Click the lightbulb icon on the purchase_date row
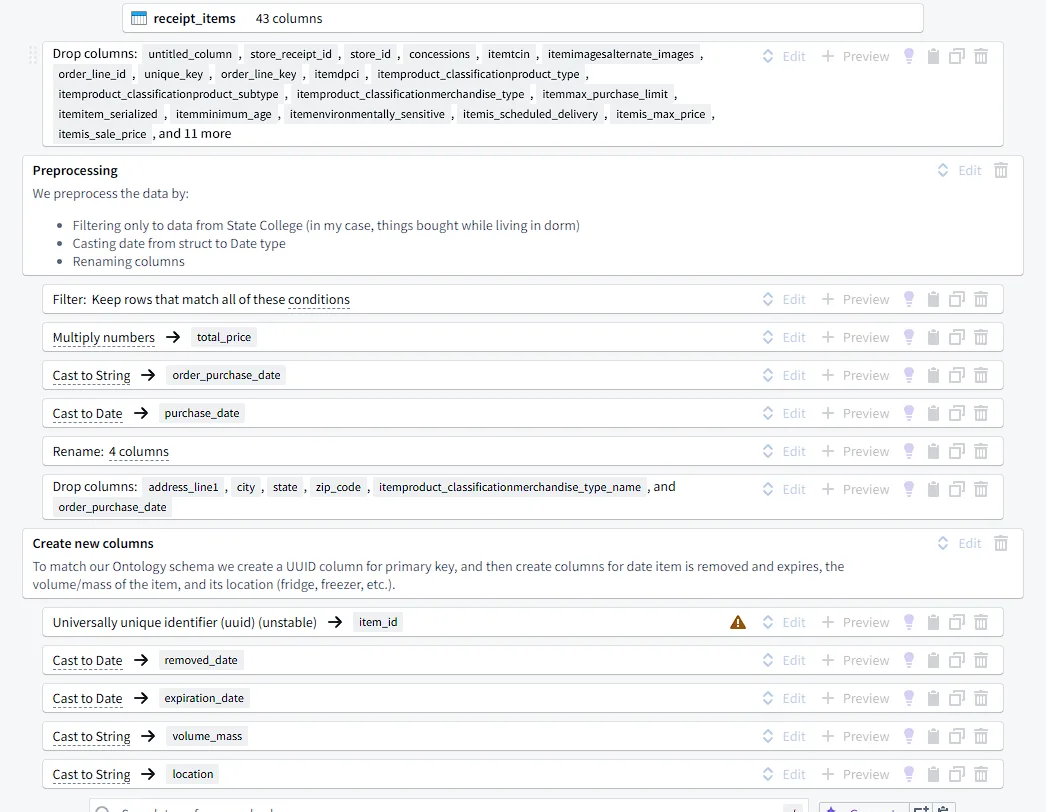This screenshot has width=1046, height=812. point(909,413)
